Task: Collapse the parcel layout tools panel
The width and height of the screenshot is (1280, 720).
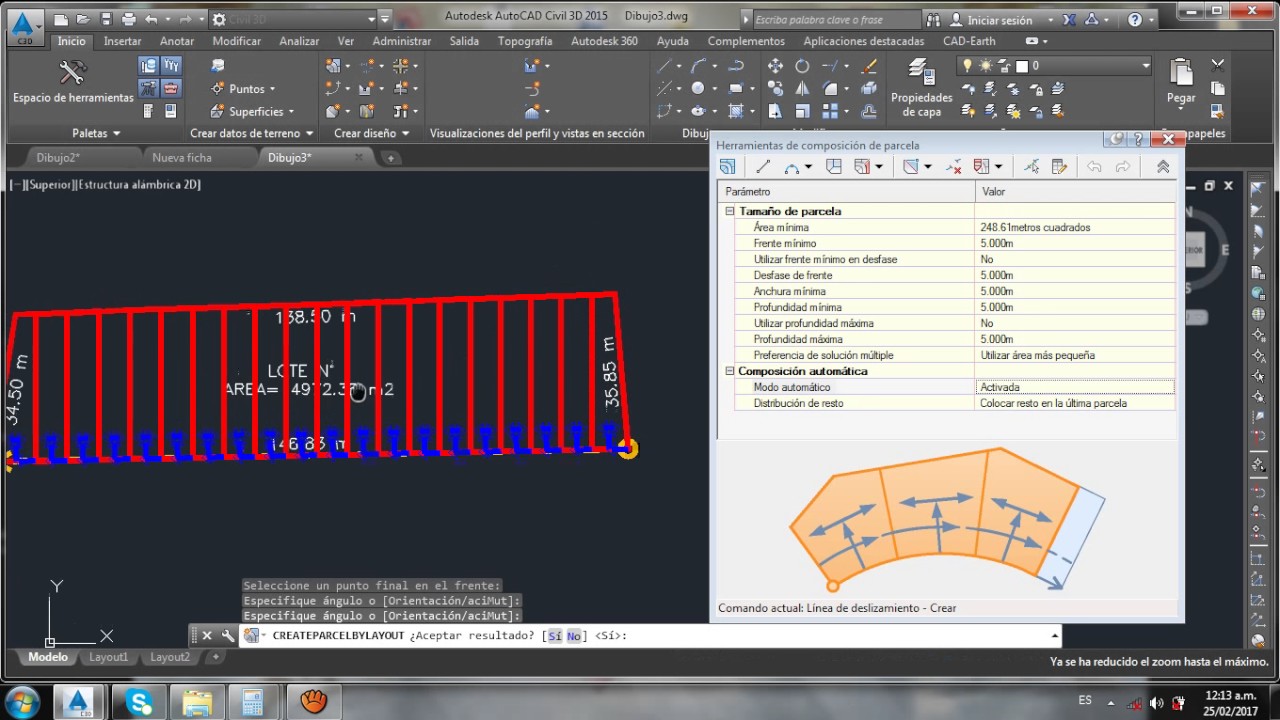Action: [1163, 167]
